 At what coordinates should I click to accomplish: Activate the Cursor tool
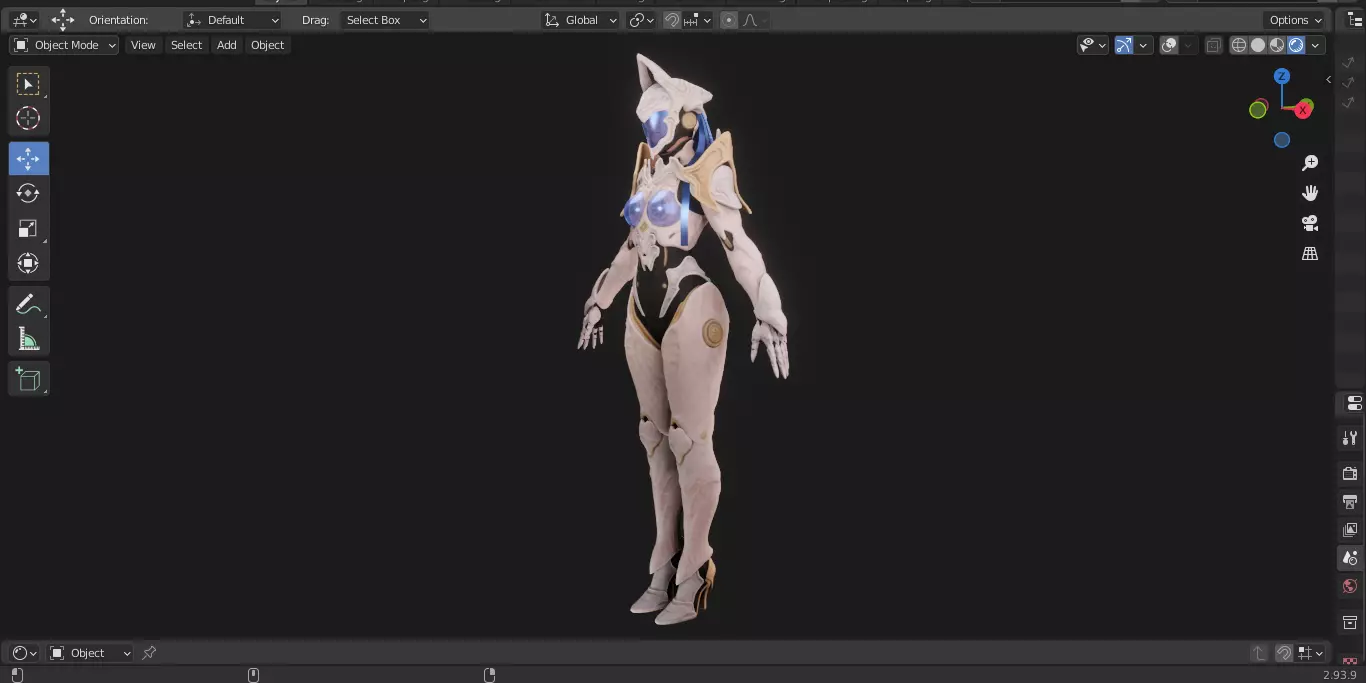[28, 118]
